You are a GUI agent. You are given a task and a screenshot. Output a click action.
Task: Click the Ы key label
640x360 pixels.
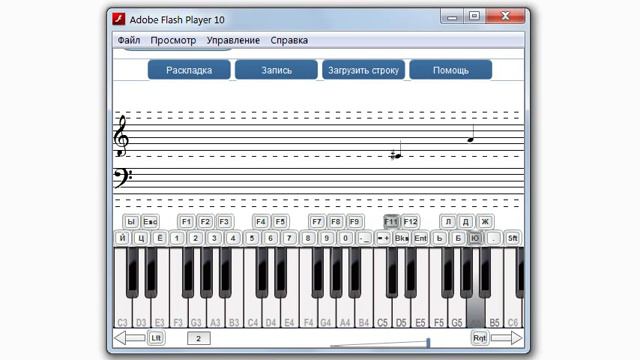tap(131, 222)
